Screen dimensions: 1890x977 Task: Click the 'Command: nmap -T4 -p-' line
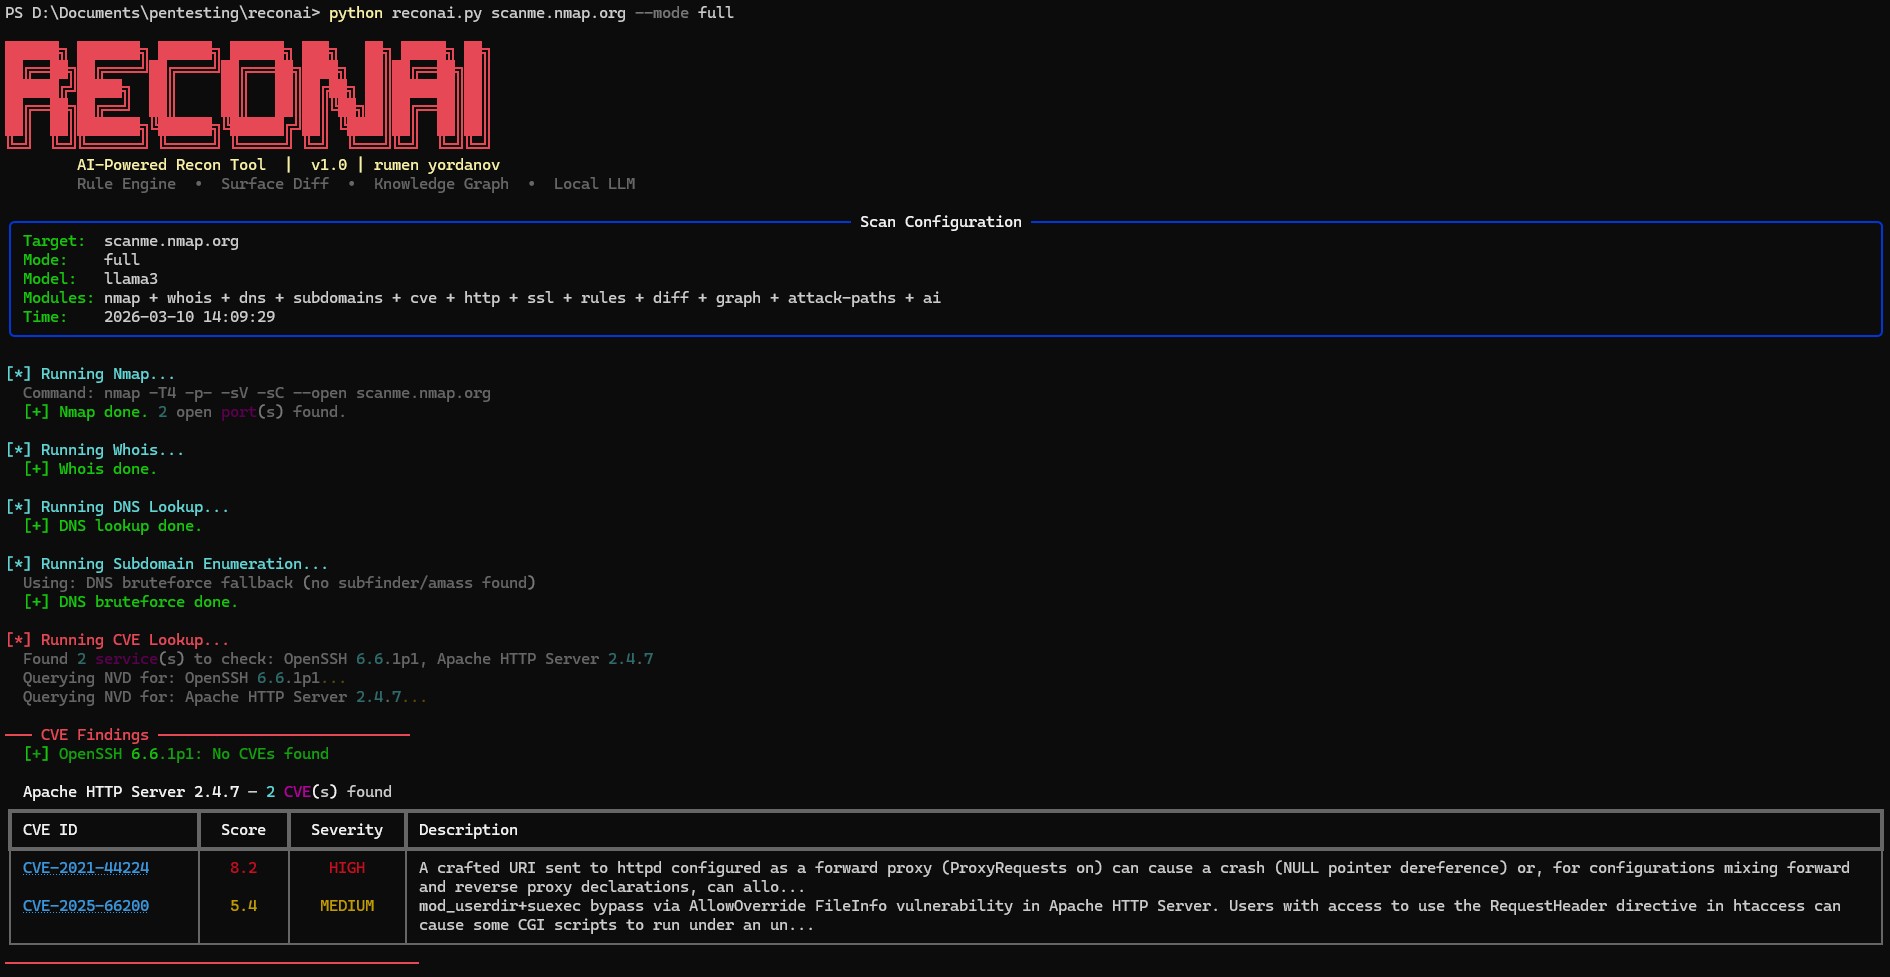tap(257, 393)
